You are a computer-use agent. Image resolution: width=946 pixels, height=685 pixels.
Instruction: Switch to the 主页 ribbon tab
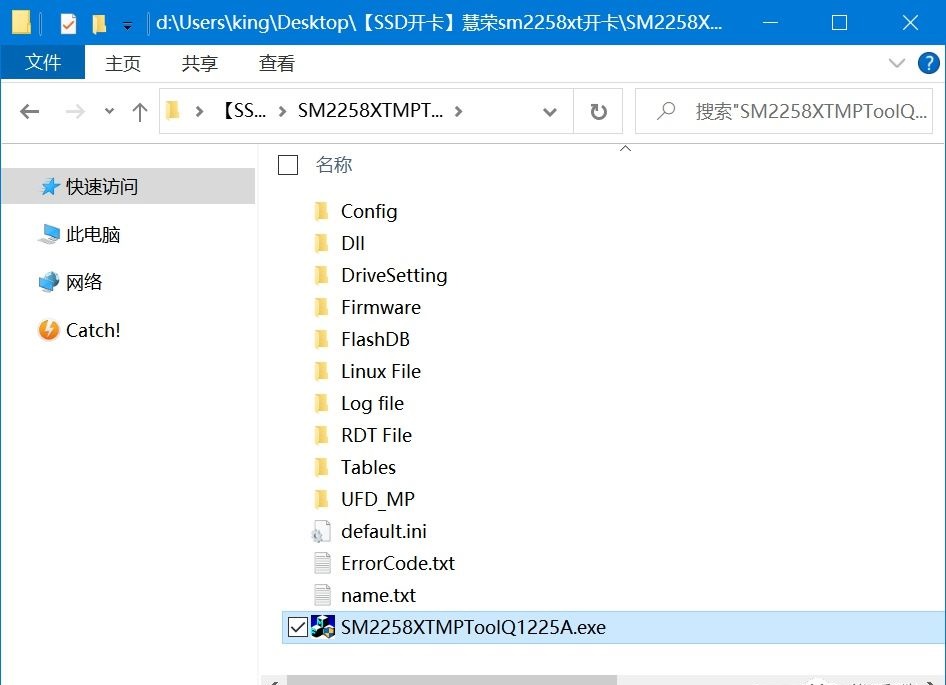[122, 63]
